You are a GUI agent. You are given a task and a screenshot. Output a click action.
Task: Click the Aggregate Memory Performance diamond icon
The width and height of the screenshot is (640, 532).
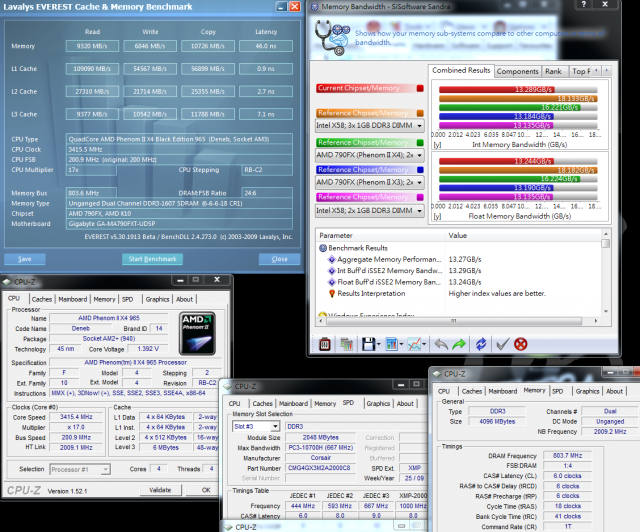(332, 259)
